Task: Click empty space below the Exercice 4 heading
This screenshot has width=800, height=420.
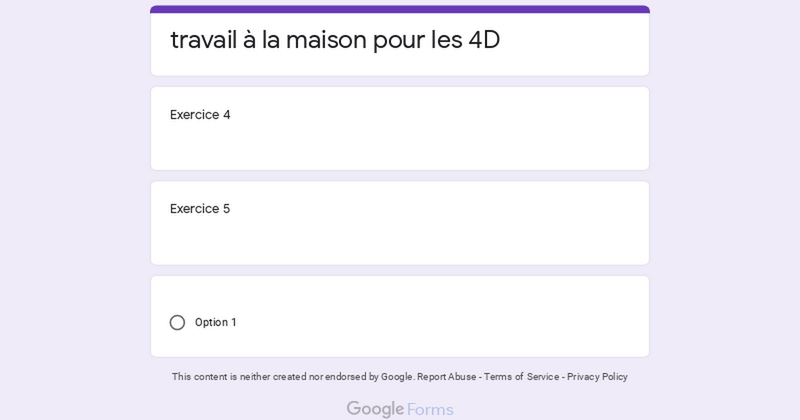Action: tap(400, 148)
